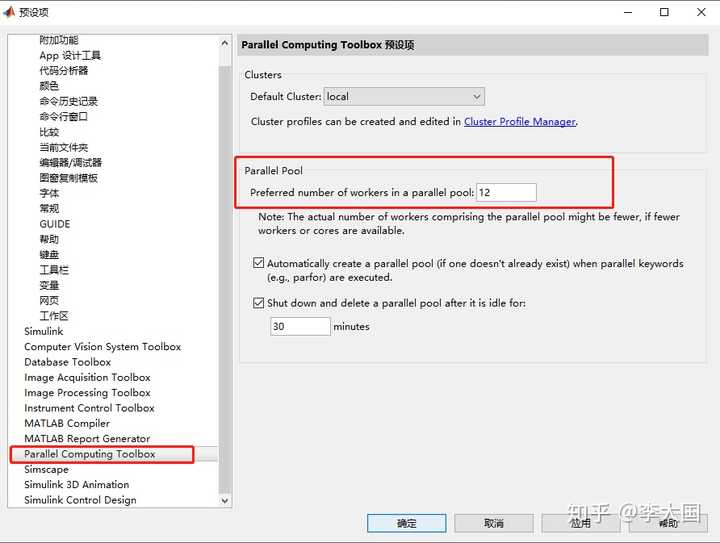
Task: Minimize the 预设项 window
Action: point(628,12)
